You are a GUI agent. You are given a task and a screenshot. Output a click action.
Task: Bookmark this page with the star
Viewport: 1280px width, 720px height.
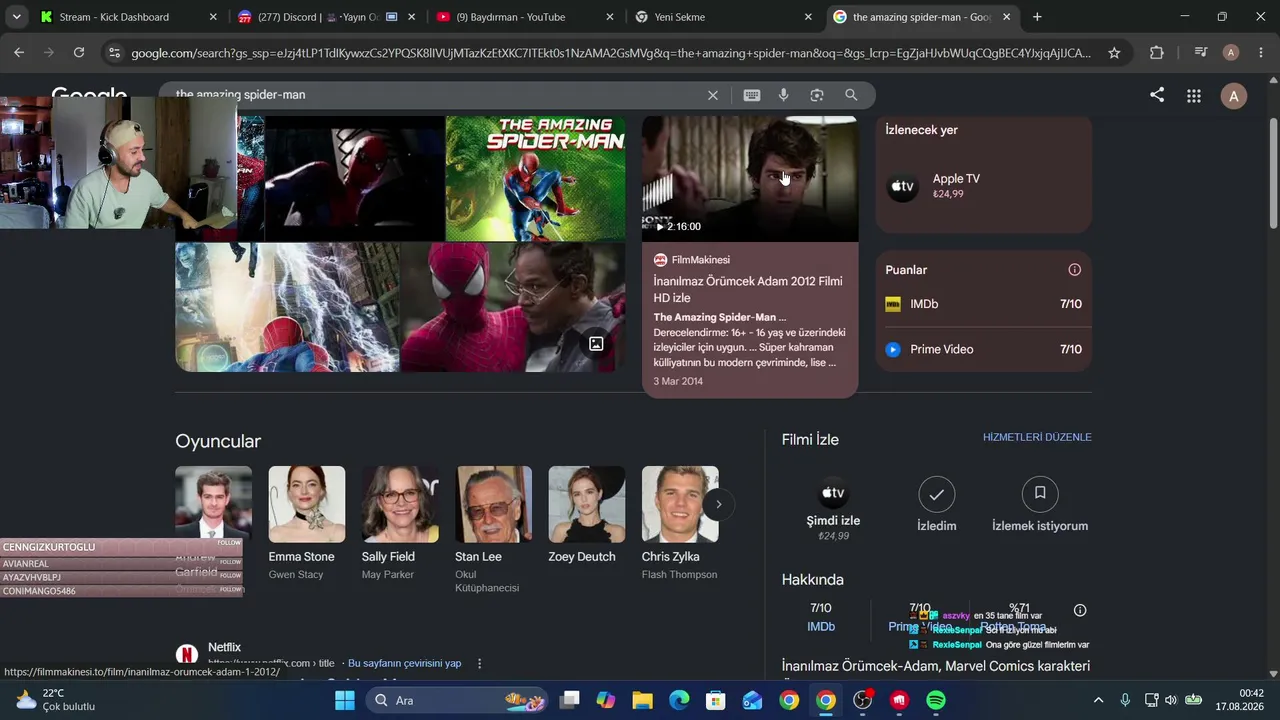(1114, 53)
